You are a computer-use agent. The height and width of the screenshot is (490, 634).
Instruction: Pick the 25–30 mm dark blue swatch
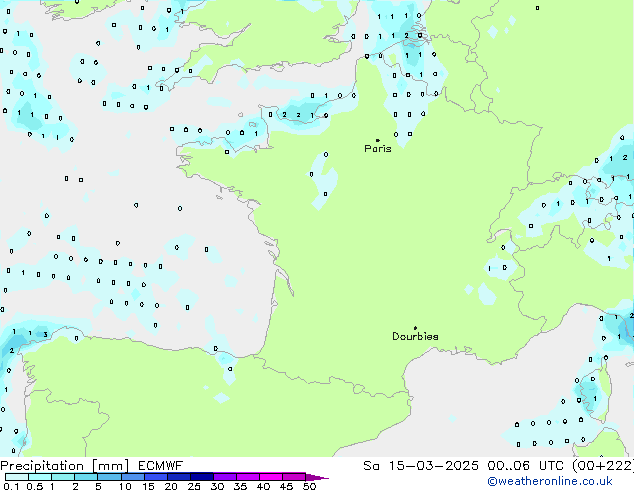(202, 477)
